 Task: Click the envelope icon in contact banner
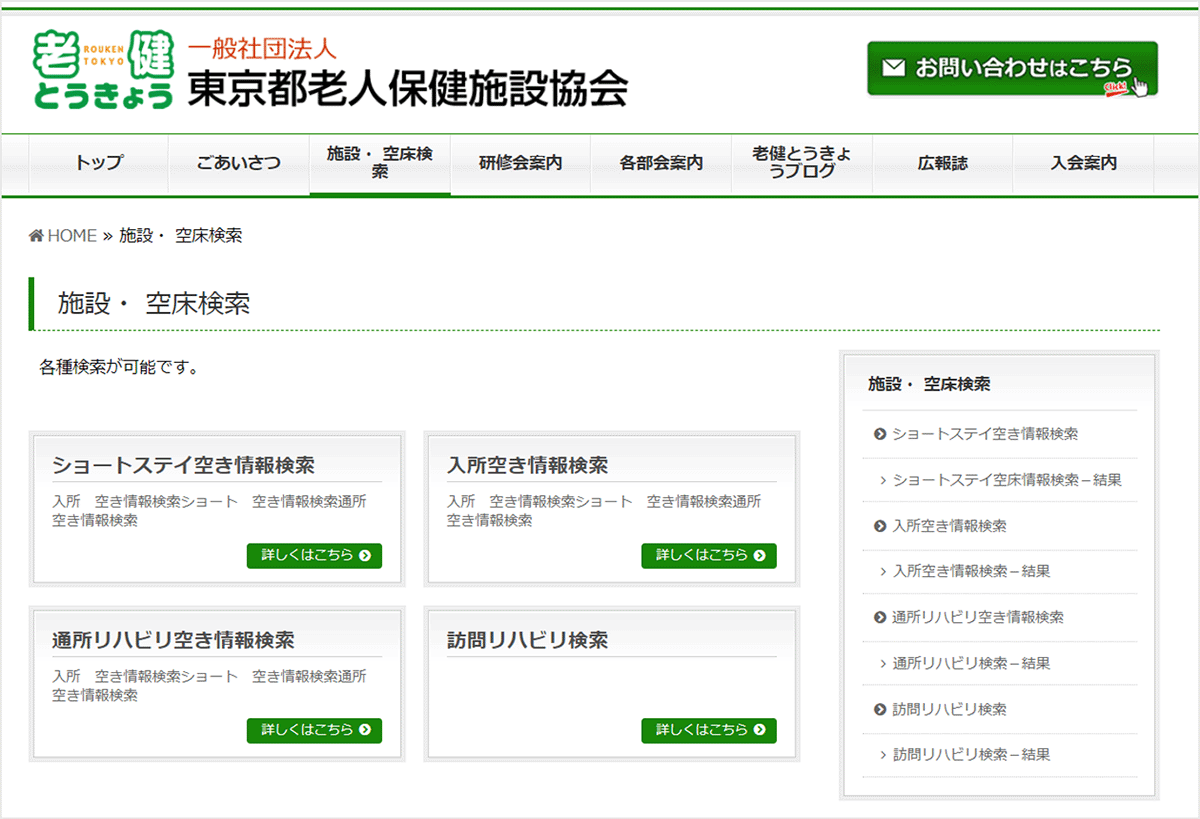893,68
